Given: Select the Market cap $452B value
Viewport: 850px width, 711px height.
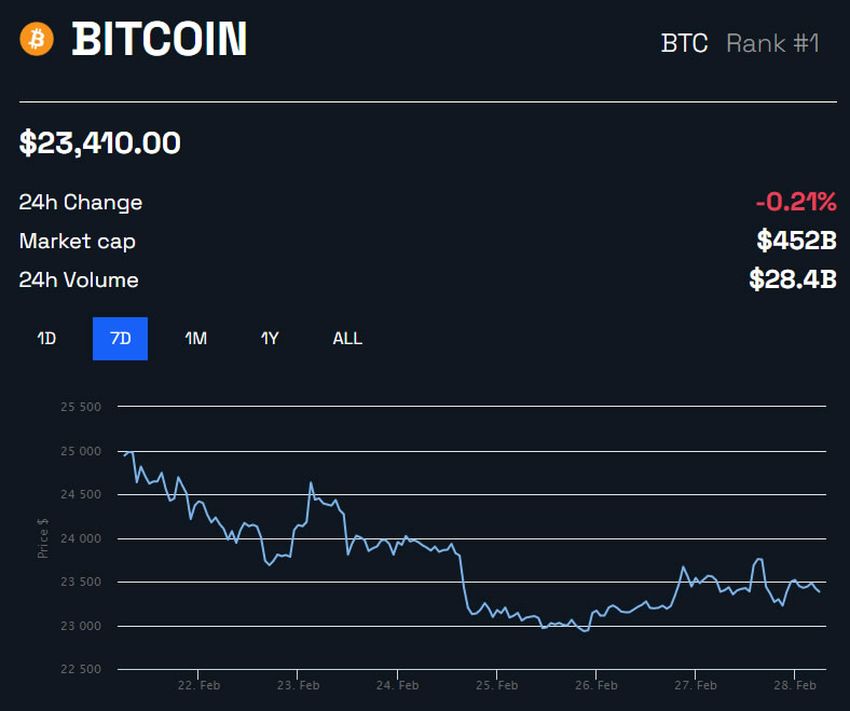Looking at the screenshot, I should 799,240.
